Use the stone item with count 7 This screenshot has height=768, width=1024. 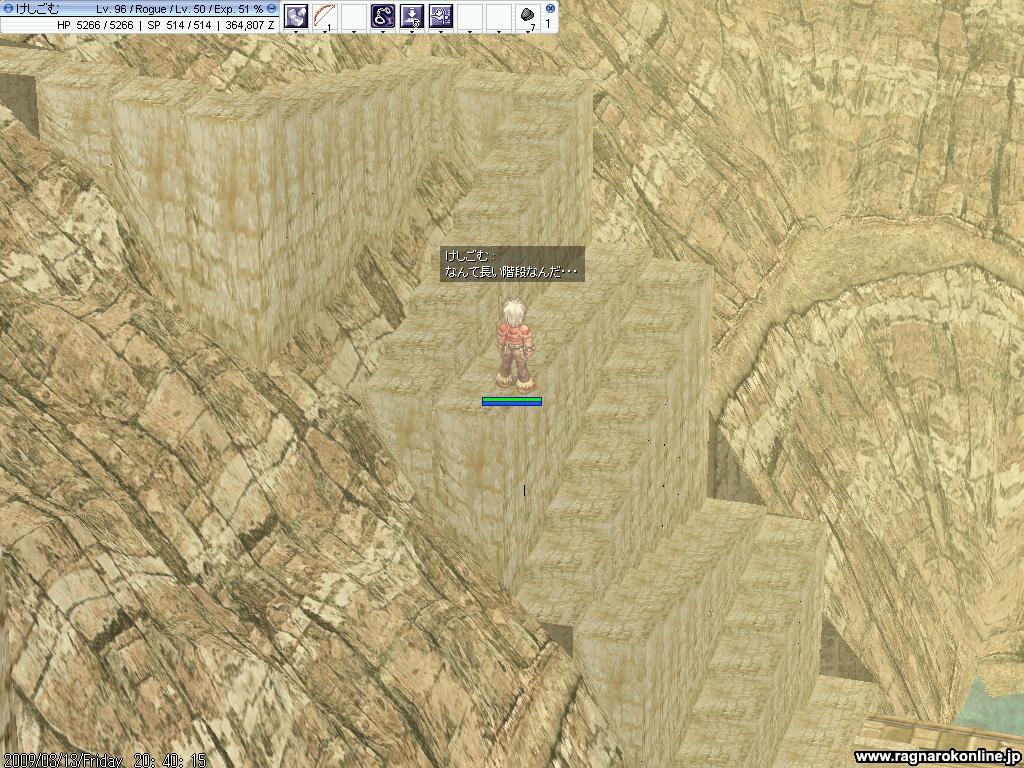528,15
